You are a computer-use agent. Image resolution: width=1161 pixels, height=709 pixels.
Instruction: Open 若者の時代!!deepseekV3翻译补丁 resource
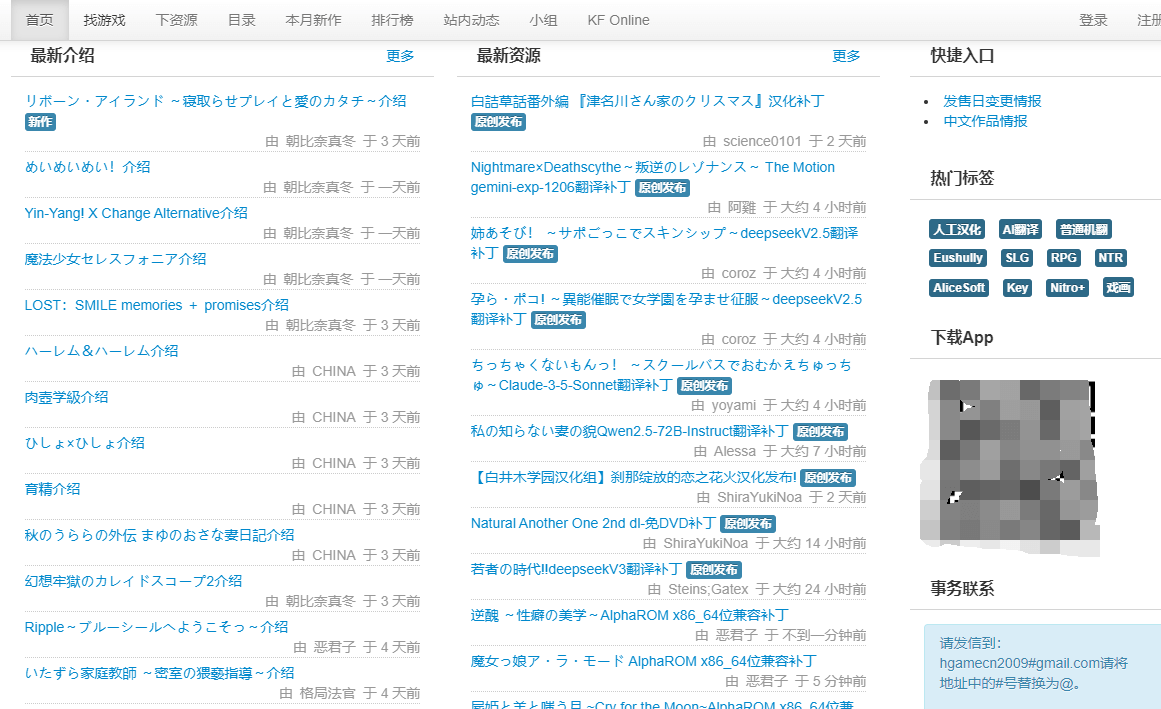(576, 569)
